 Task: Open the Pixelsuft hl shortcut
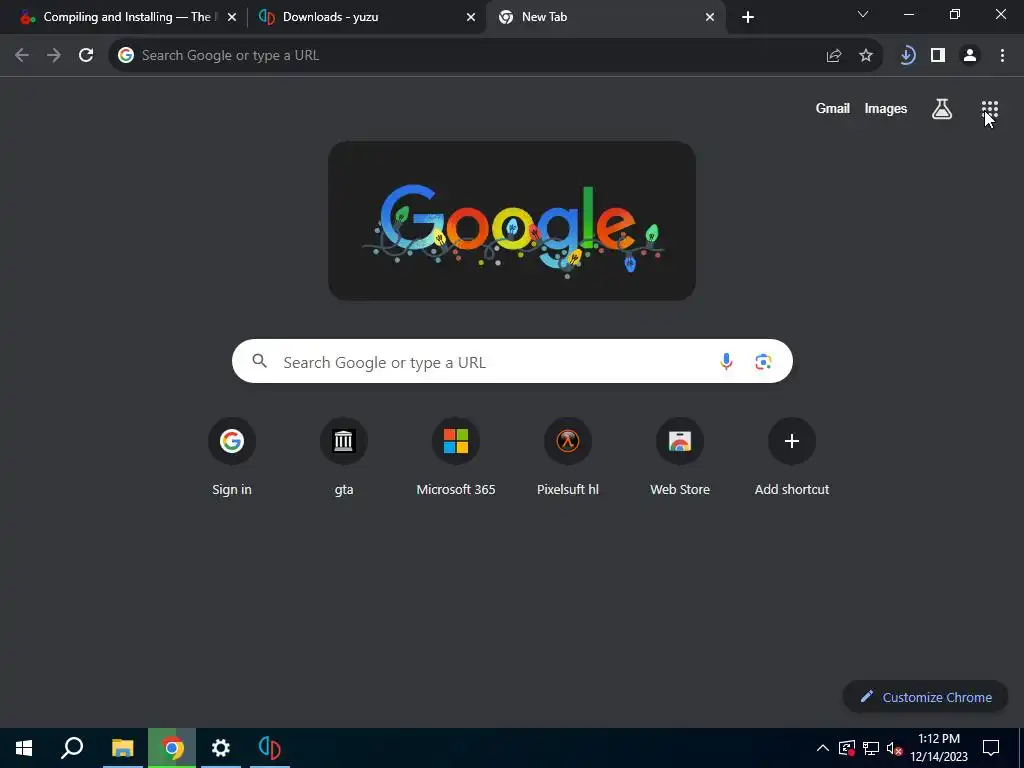[x=568, y=457]
